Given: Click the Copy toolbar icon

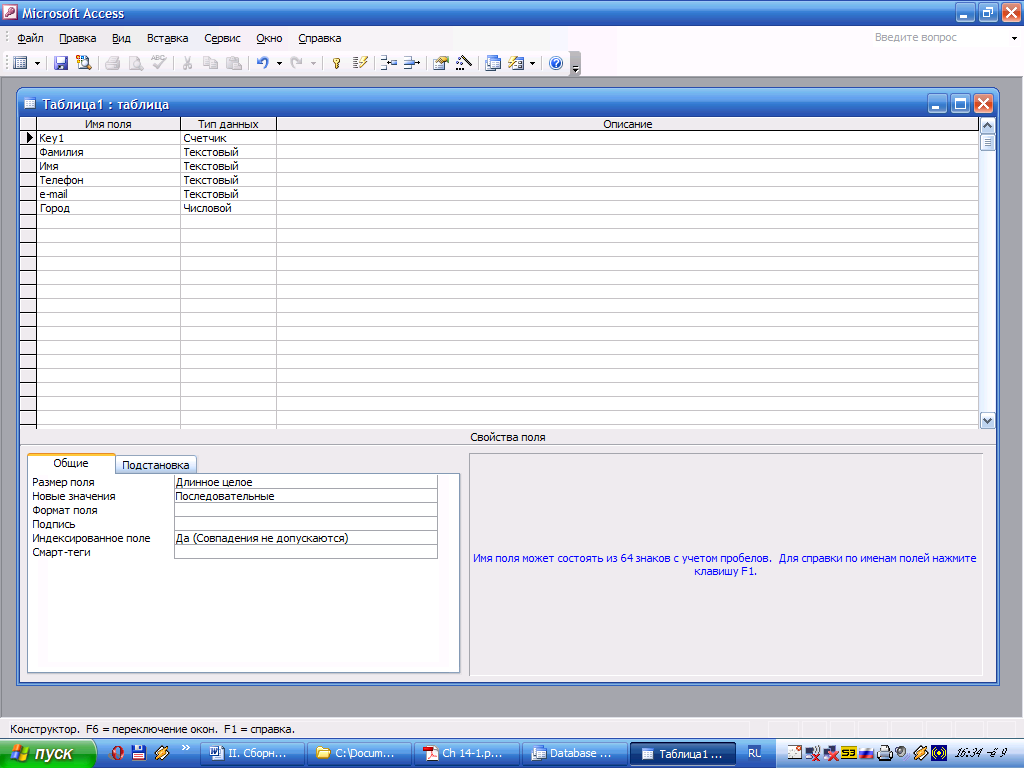Looking at the screenshot, I should [x=210, y=63].
